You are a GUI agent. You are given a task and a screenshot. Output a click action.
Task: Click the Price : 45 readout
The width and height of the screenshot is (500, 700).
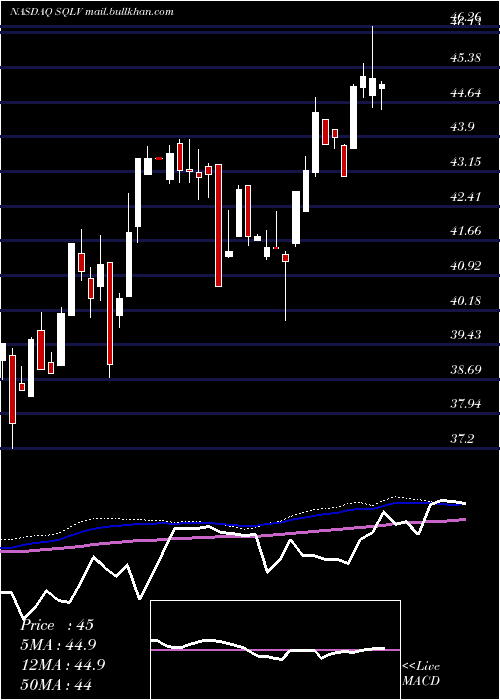point(57,625)
